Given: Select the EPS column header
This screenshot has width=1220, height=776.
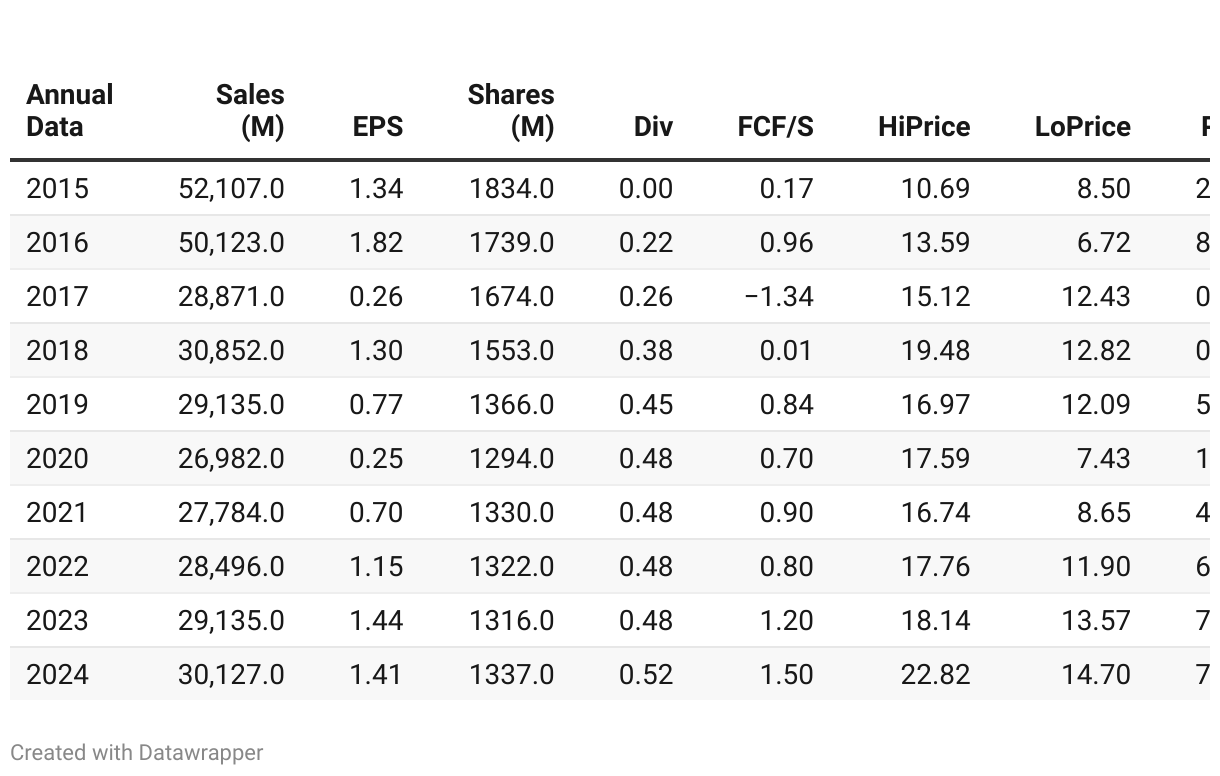Looking at the screenshot, I should (378, 127).
